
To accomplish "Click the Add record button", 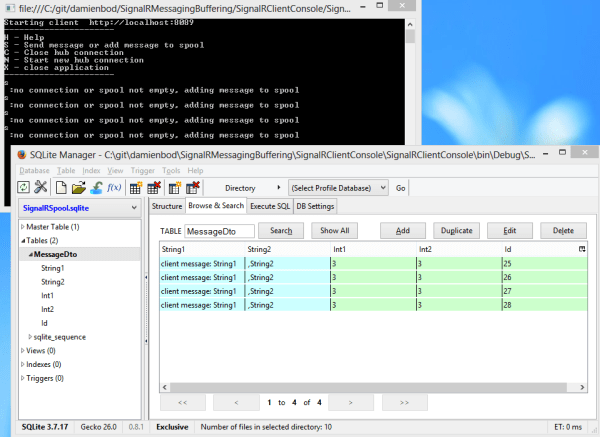I will tap(403, 230).
